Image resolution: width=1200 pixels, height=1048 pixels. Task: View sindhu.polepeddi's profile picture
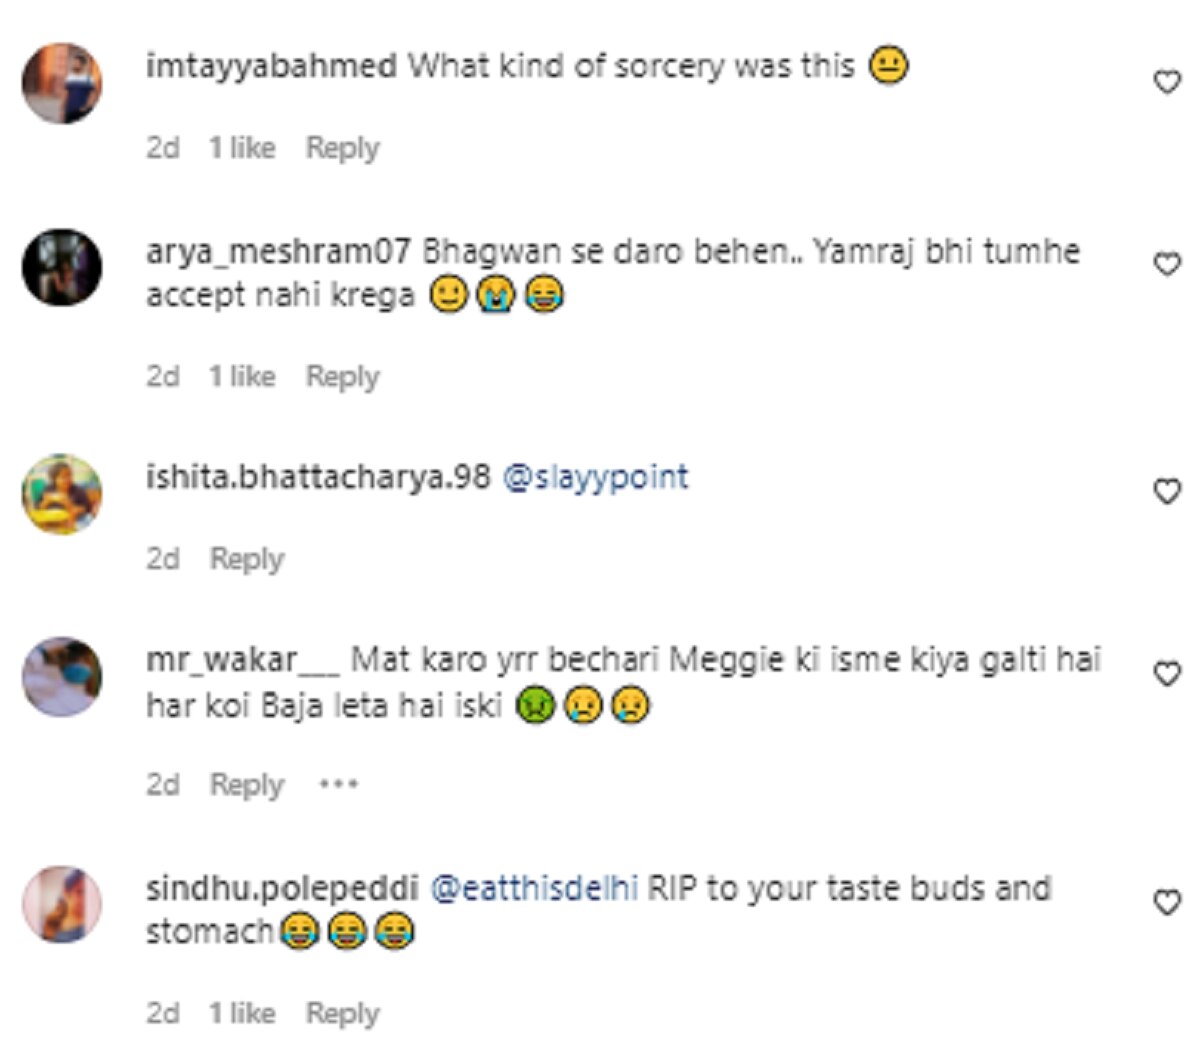pos(62,905)
